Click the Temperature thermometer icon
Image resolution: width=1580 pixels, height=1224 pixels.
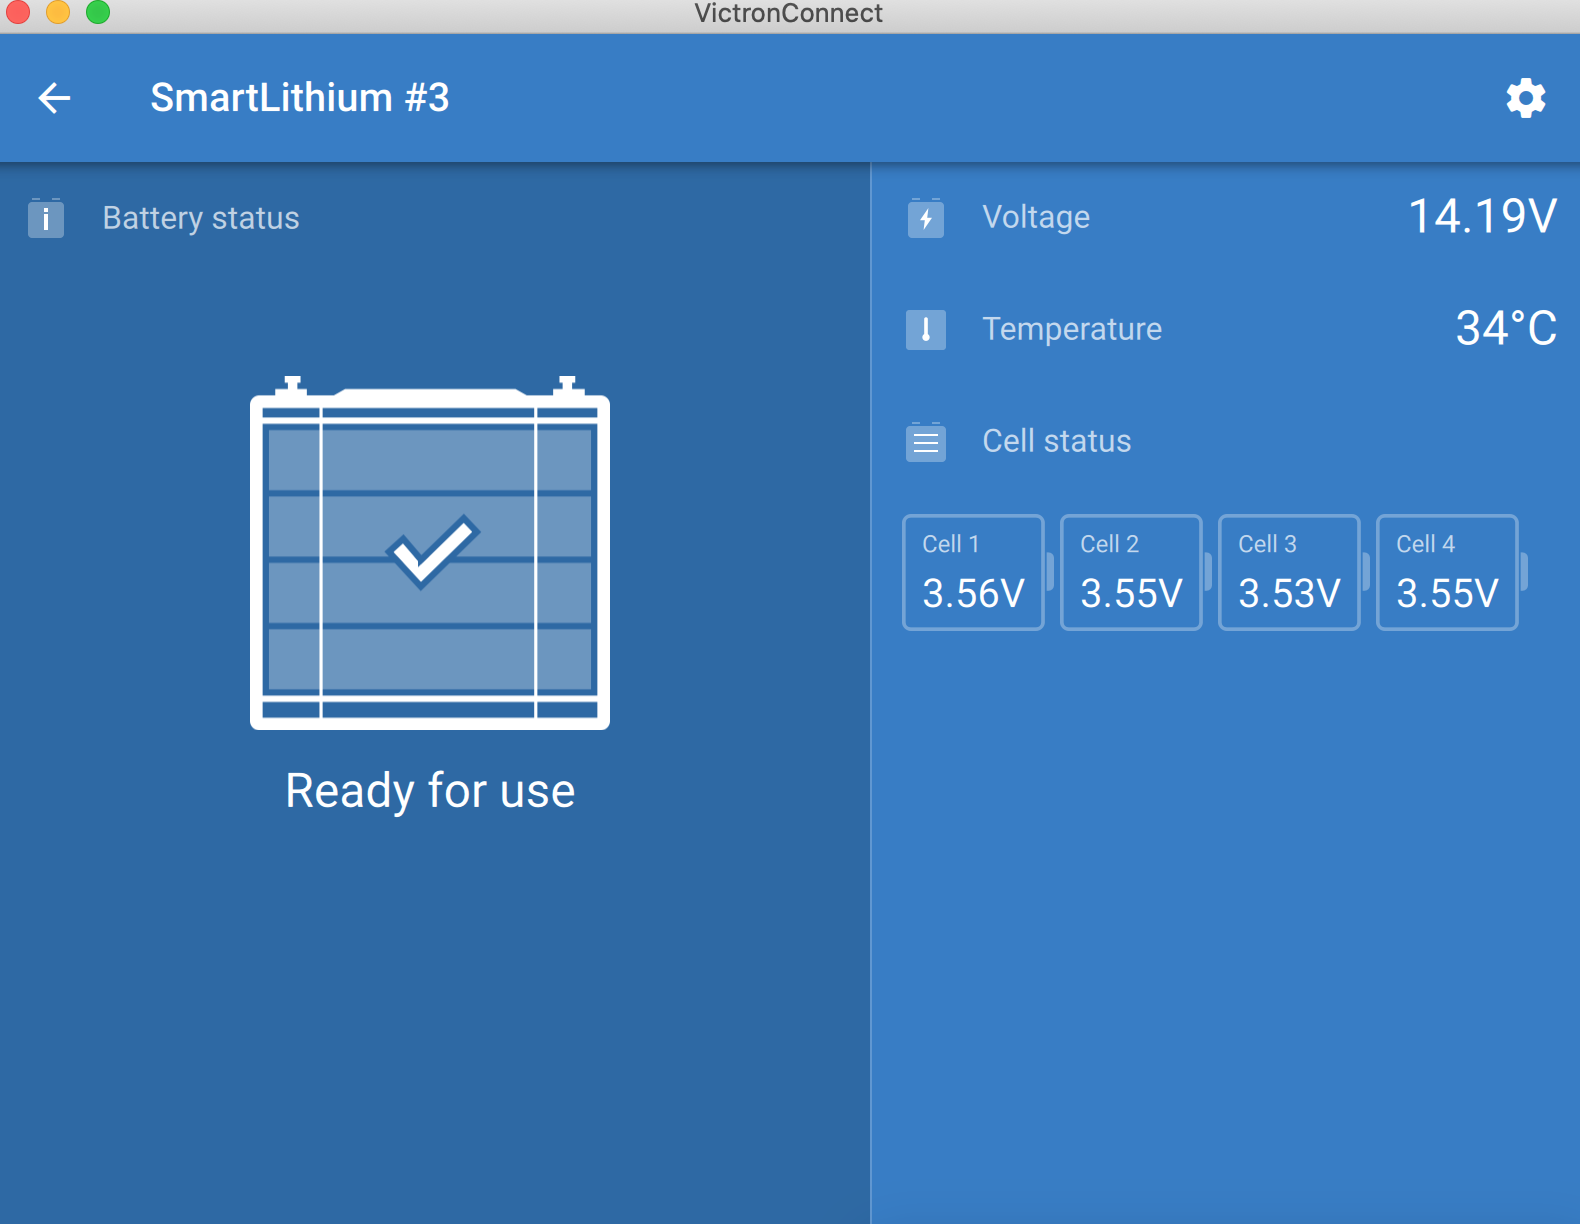point(925,329)
